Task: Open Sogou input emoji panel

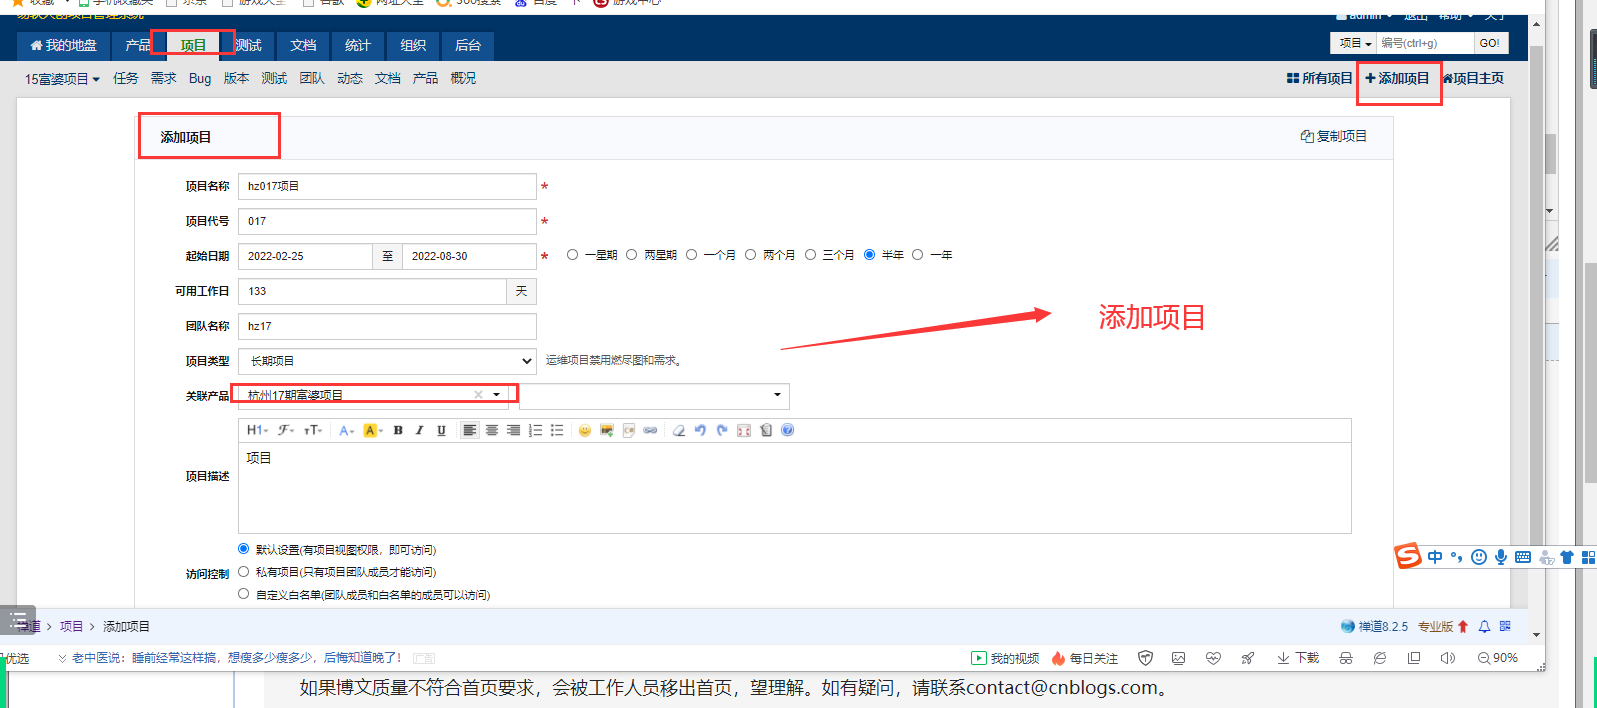Action: tap(1478, 557)
